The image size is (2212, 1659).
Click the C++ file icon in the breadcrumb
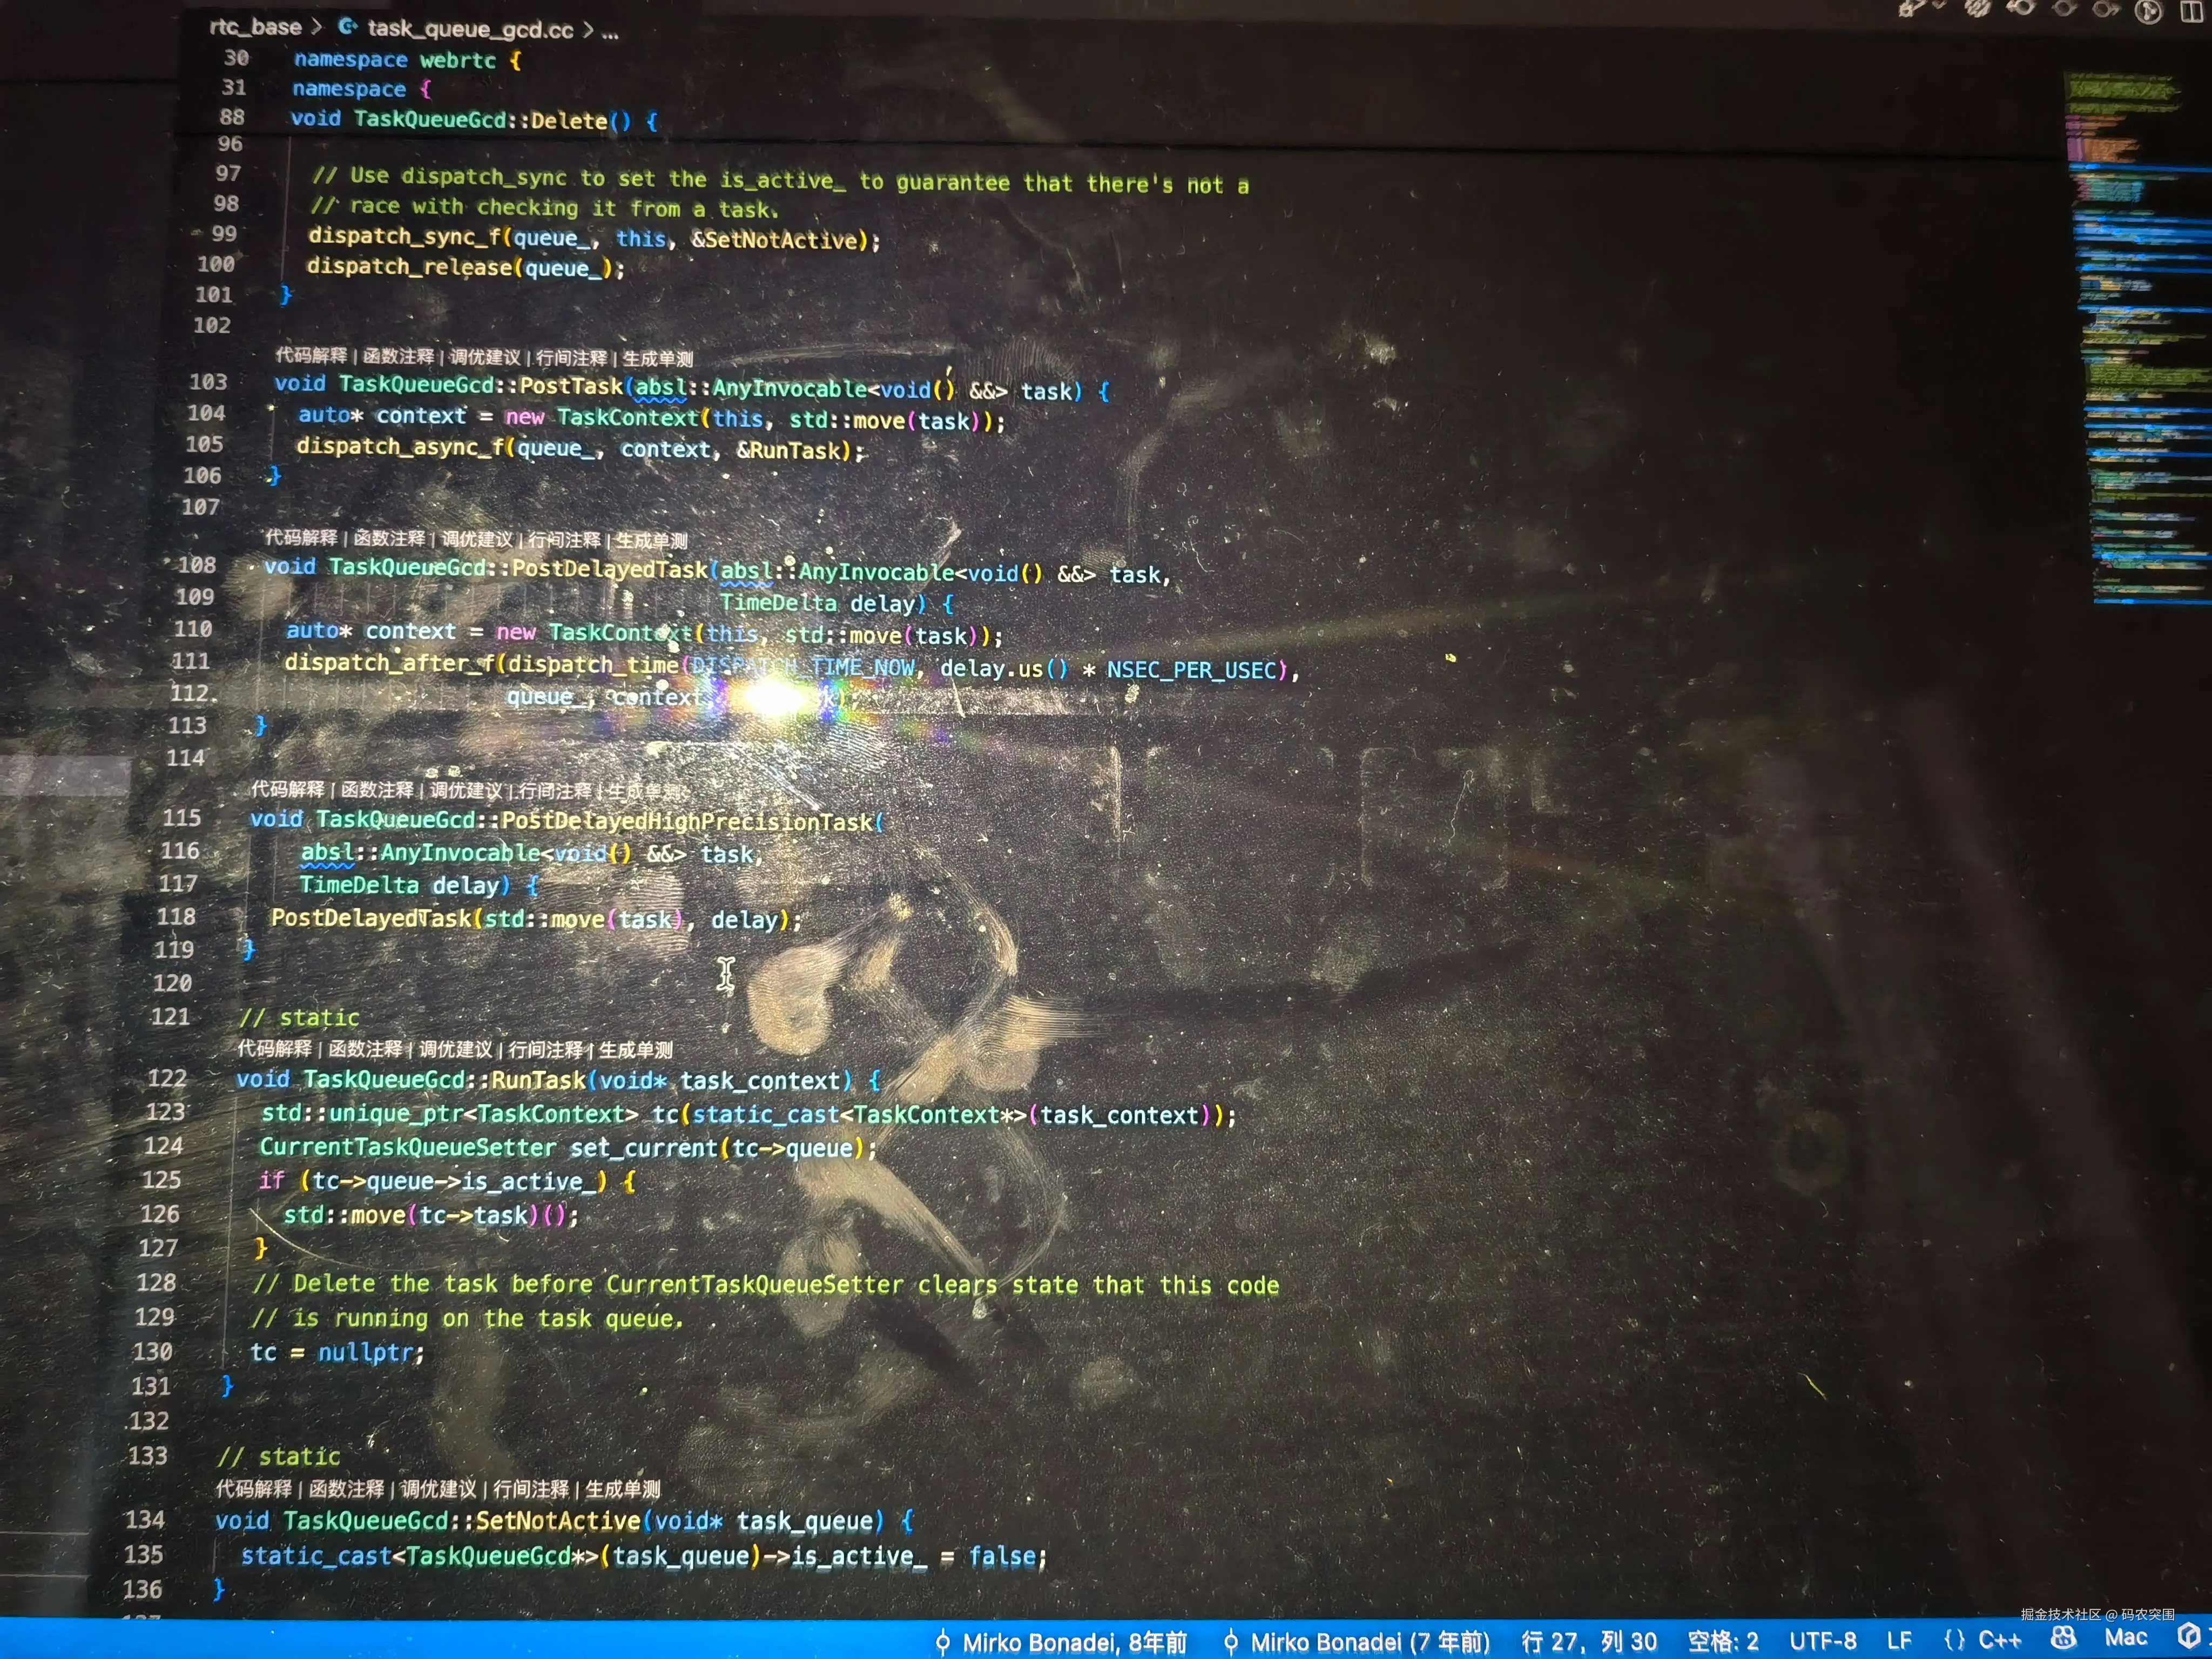347,26
